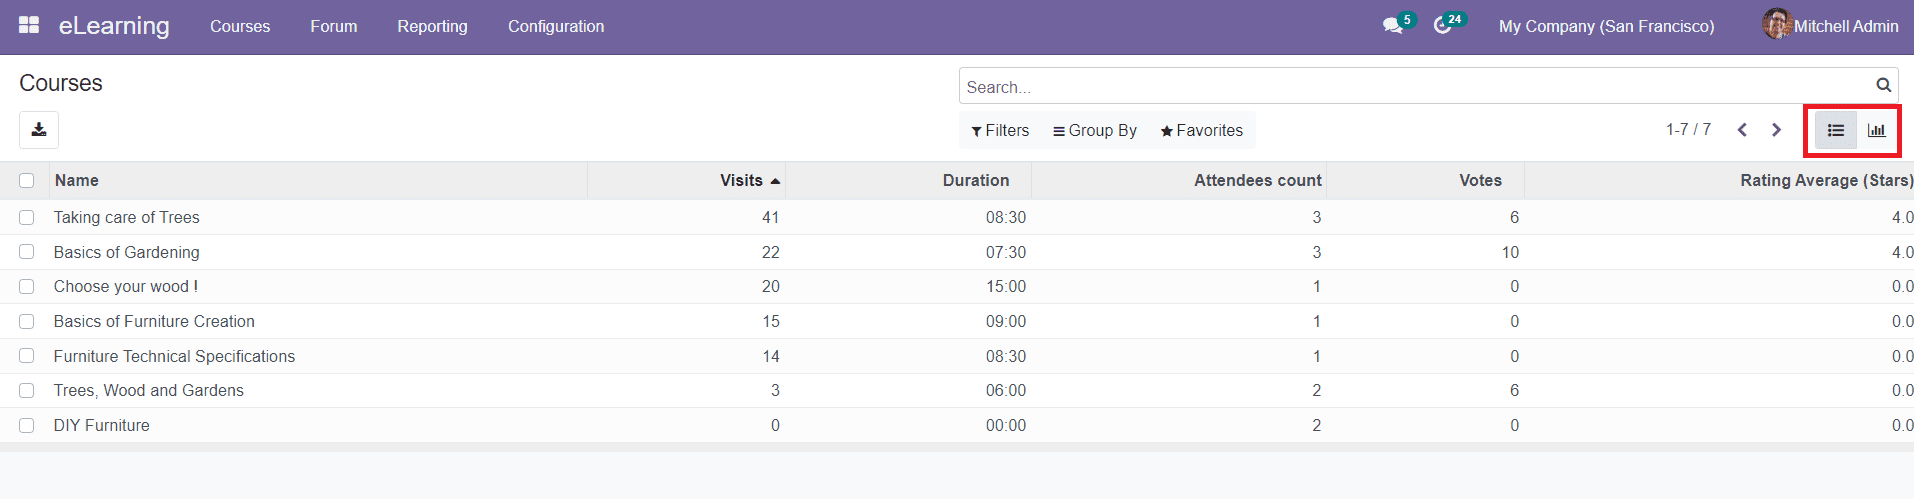Go to previous page arrow
Image resolution: width=1914 pixels, height=499 pixels.
pos(1742,130)
